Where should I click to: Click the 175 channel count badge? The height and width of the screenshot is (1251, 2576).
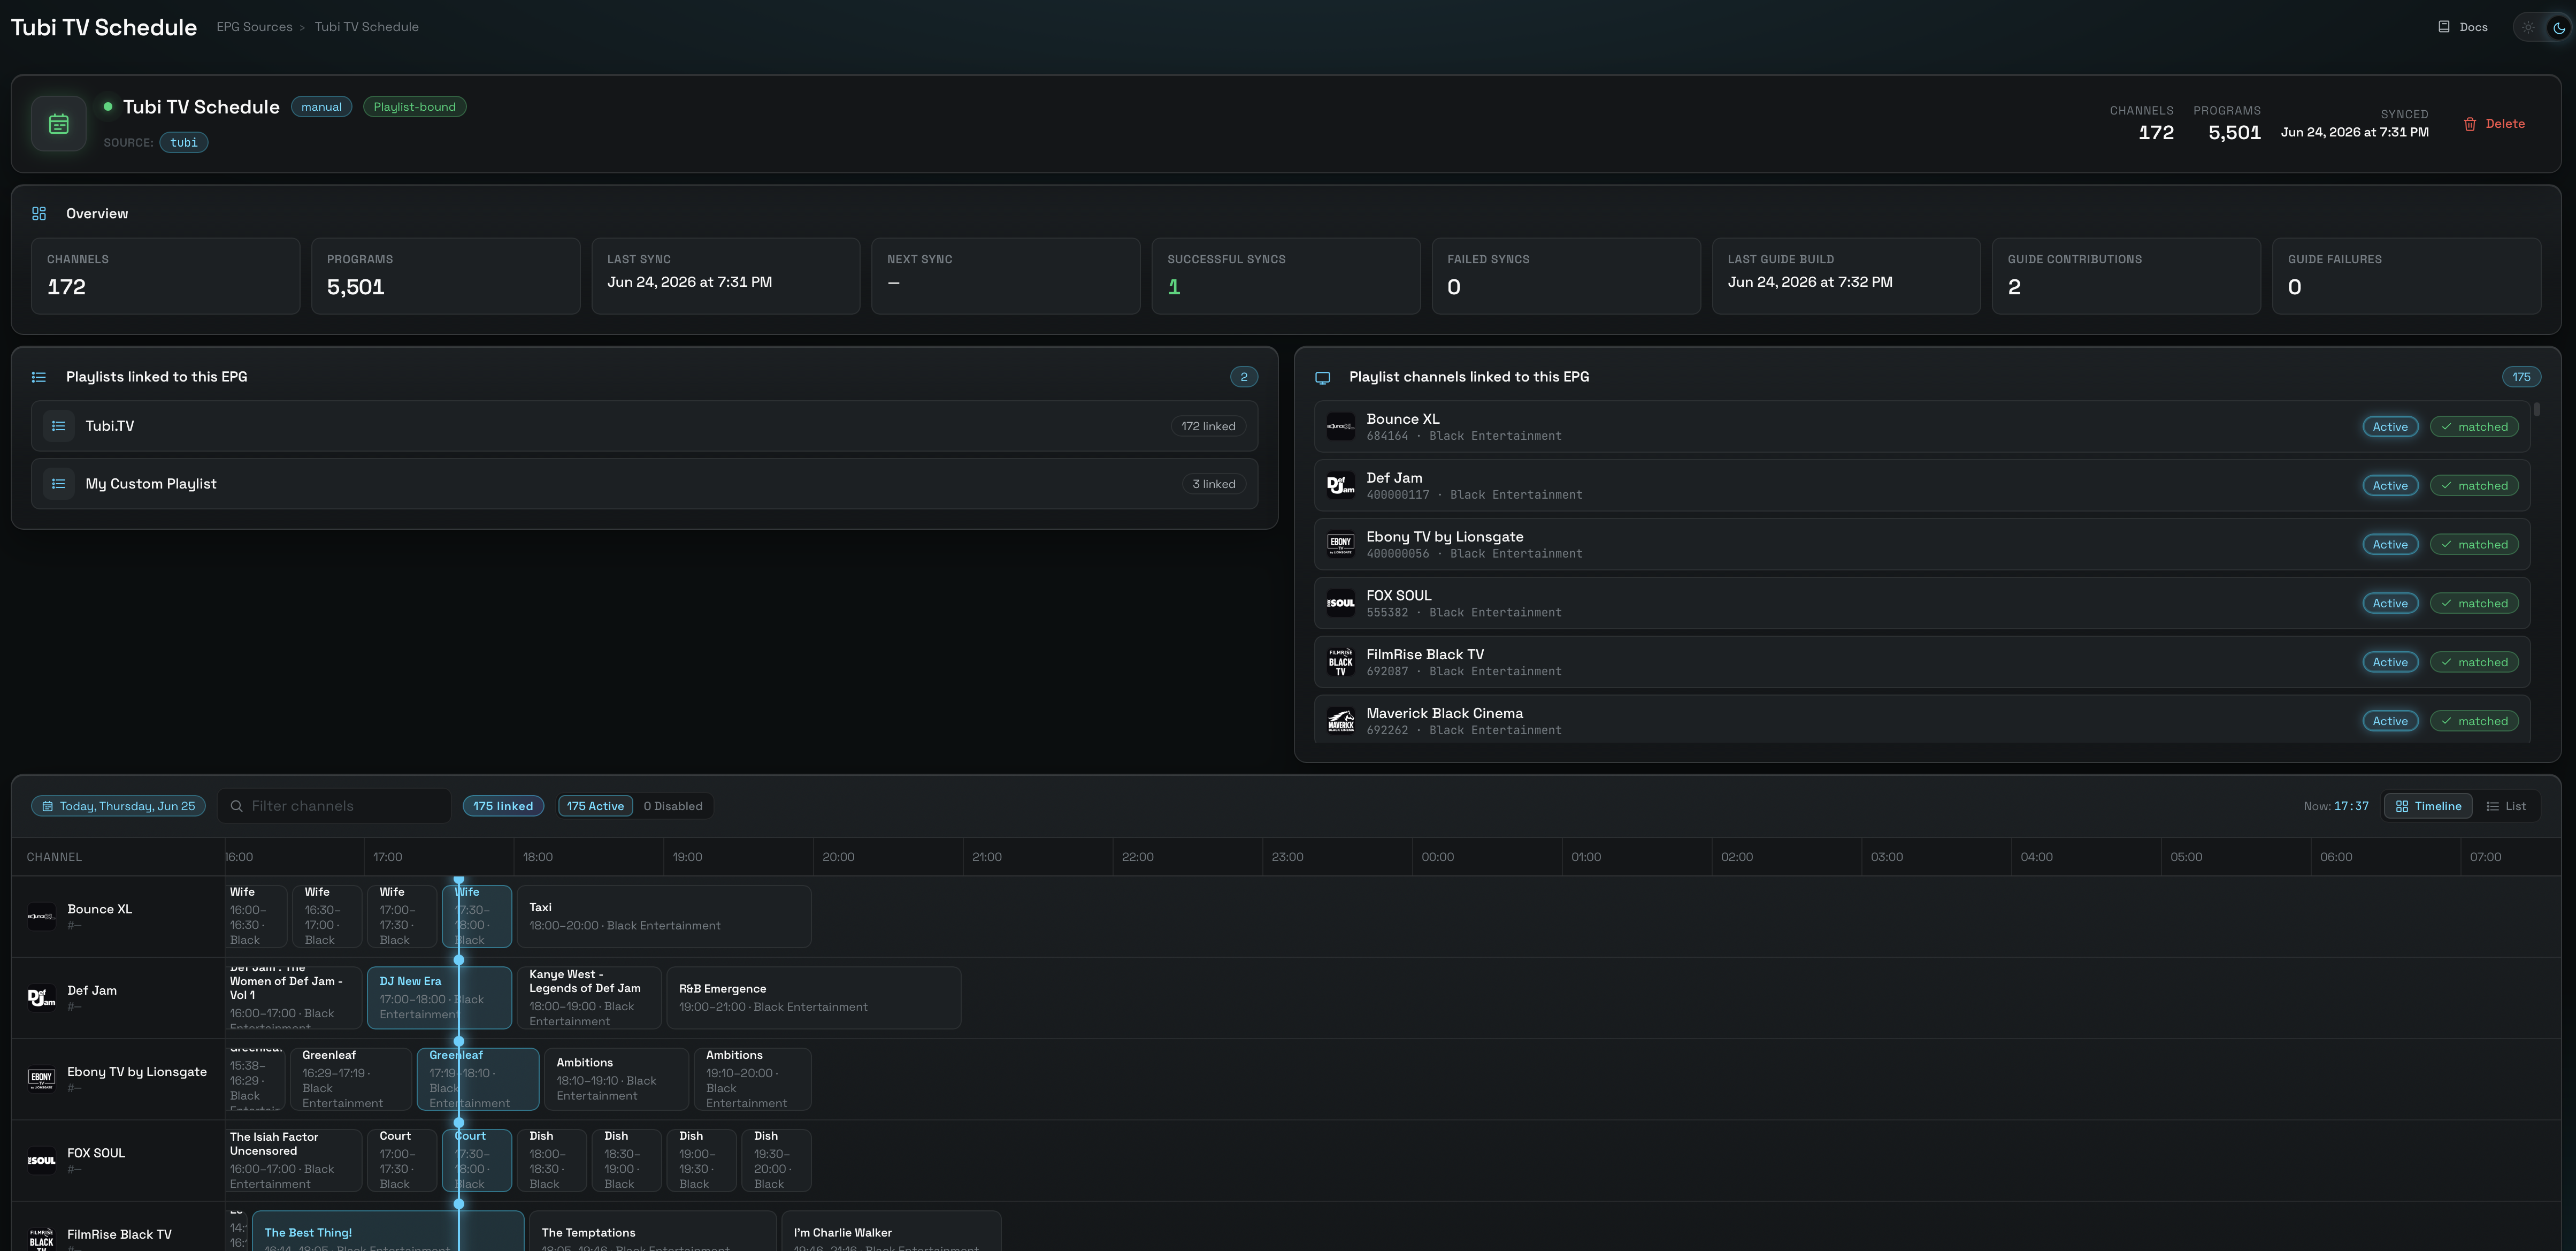click(x=2521, y=377)
